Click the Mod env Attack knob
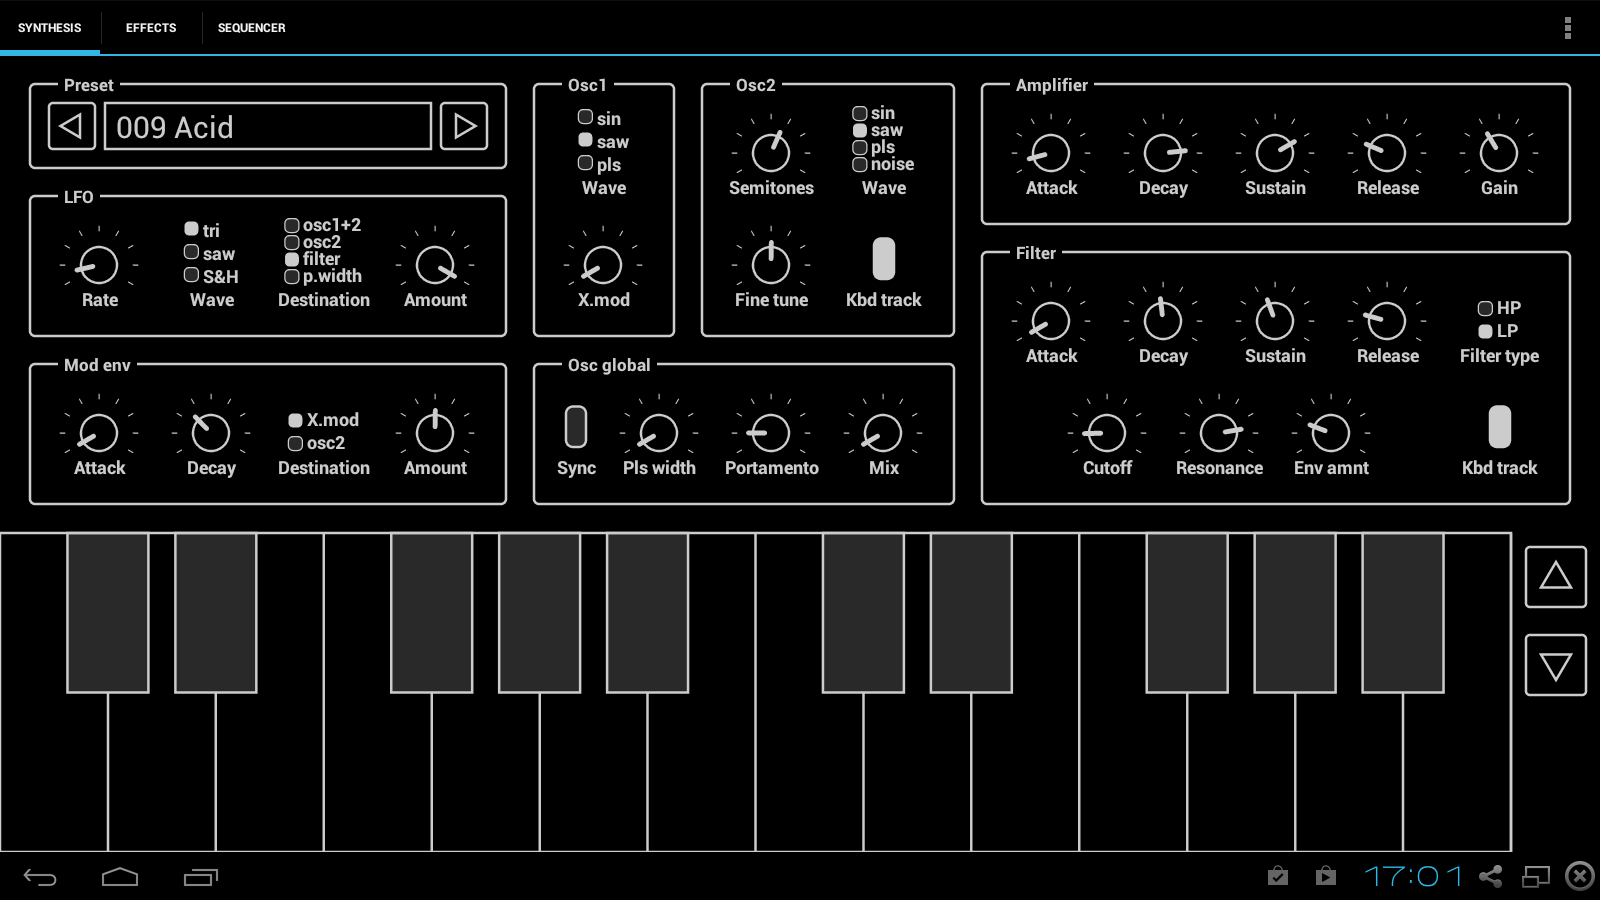Image resolution: width=1600 pixels, height=900 pixels. point(100,433)
